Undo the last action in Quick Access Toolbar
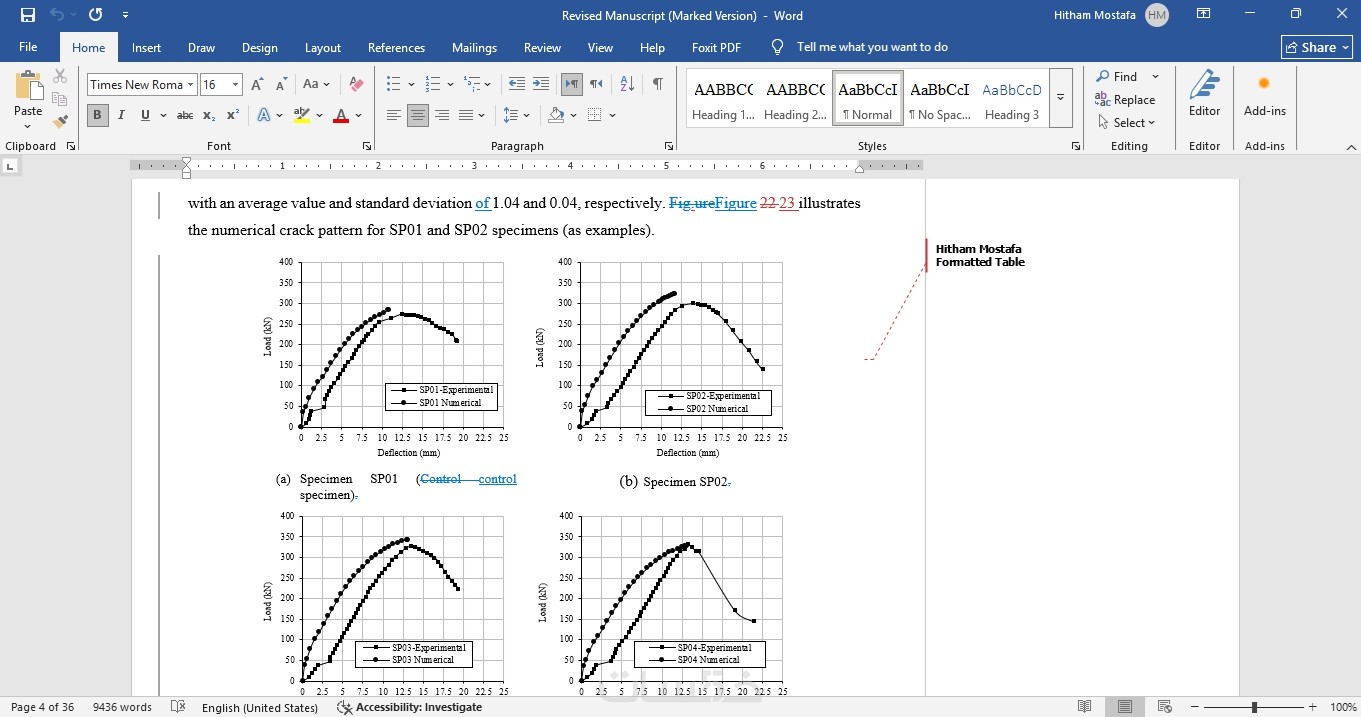 click(57, 15)
